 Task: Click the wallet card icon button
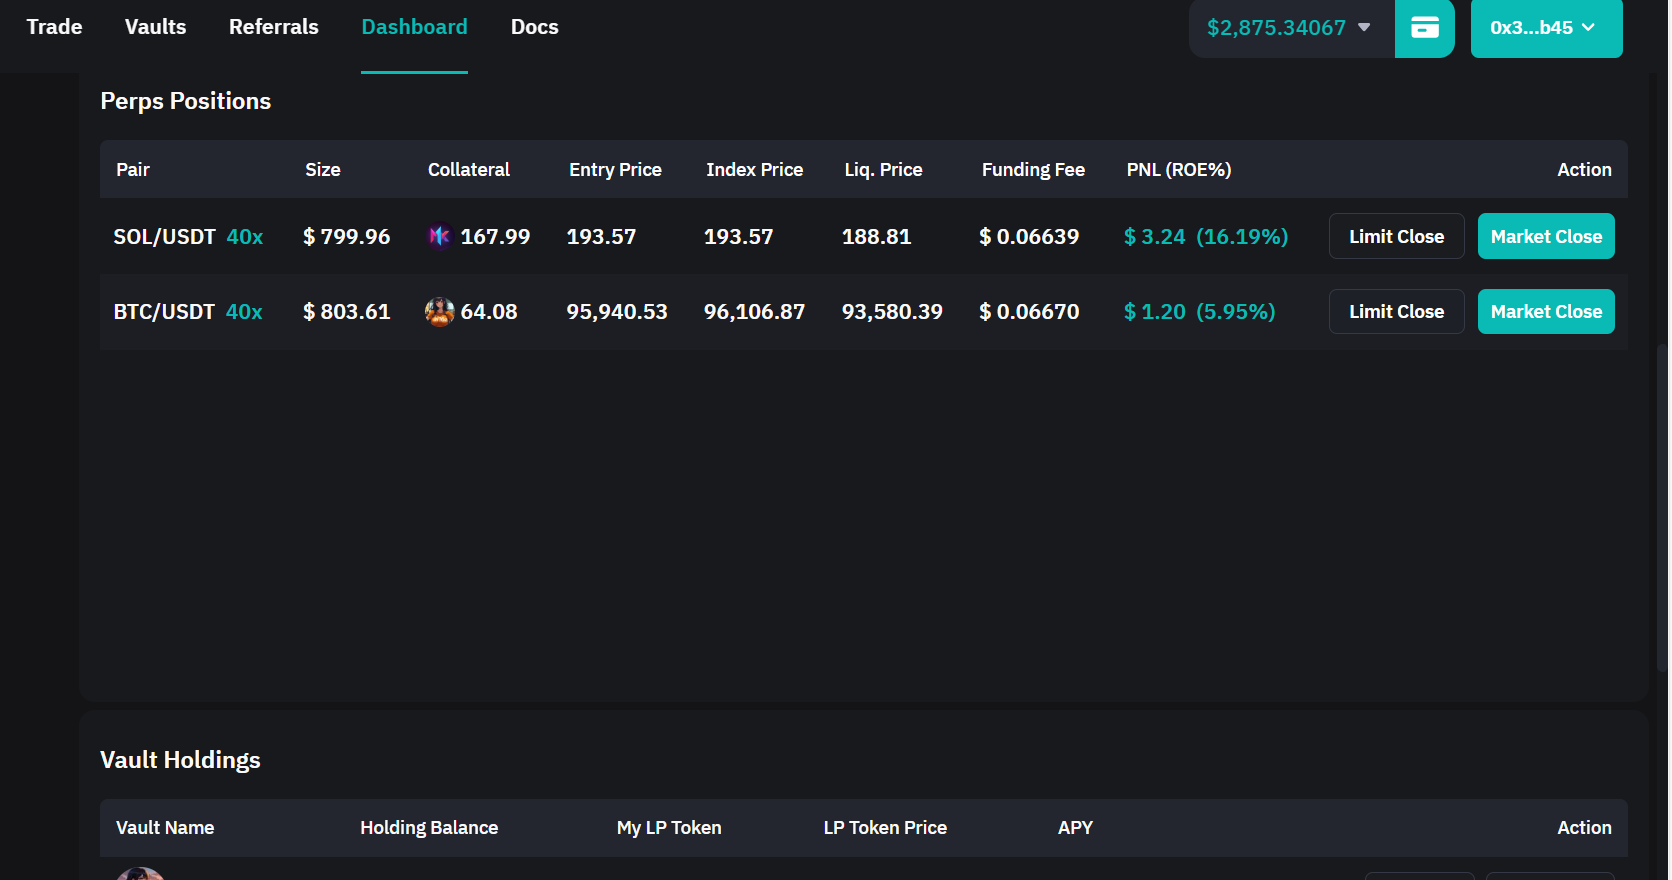(x=1424, y=28)
